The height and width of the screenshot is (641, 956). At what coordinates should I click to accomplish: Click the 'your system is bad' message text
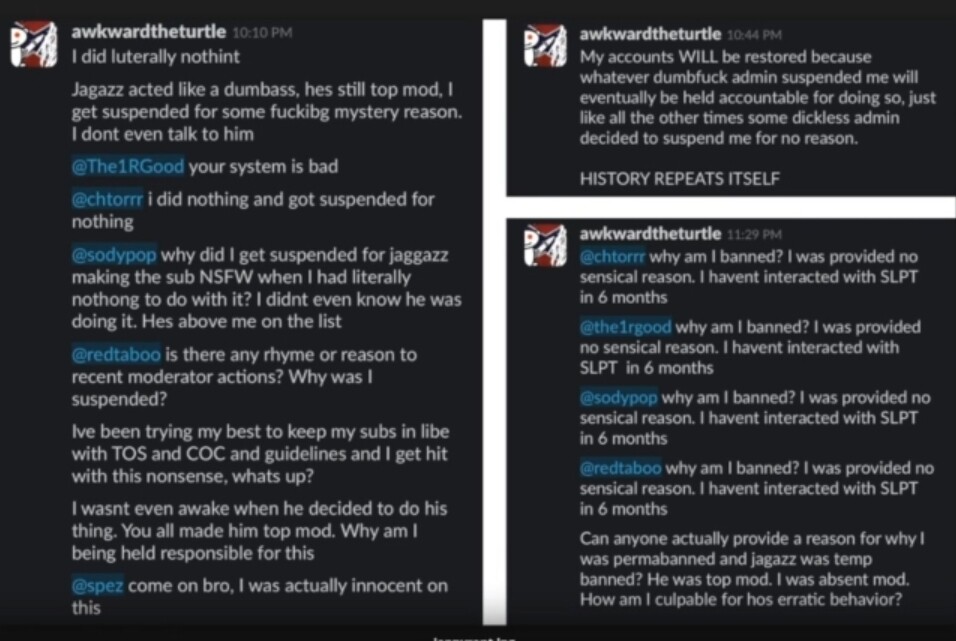(256, 167)
